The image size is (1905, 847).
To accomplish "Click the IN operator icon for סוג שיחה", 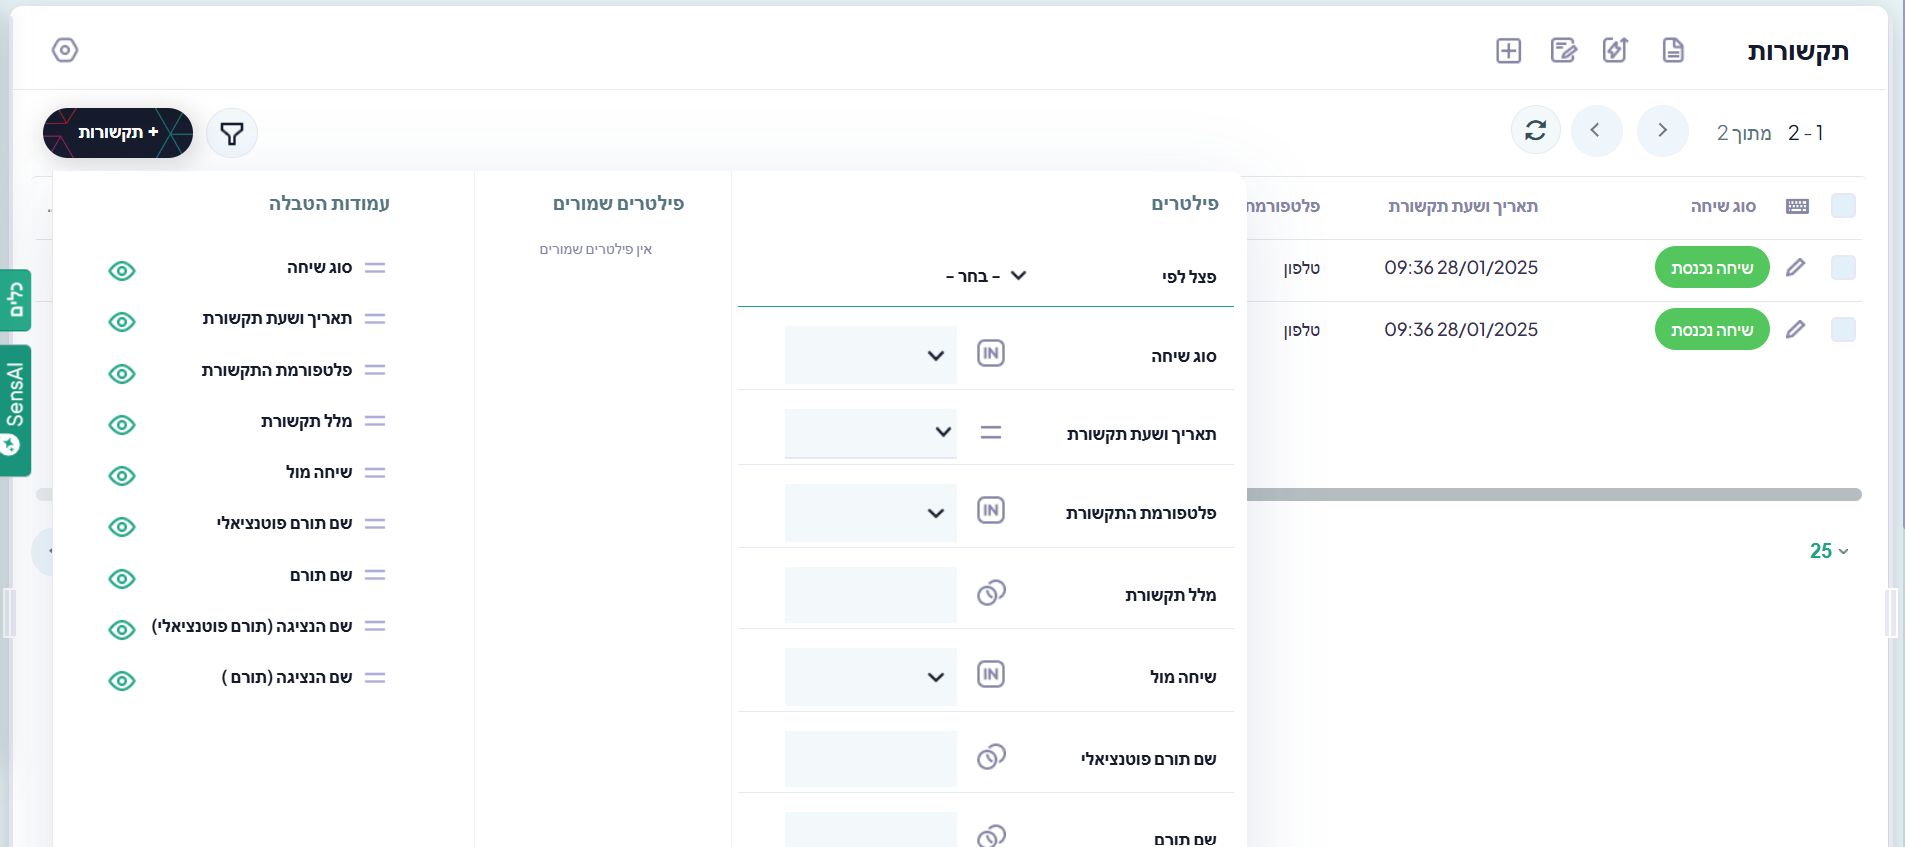I will point(990,354).
